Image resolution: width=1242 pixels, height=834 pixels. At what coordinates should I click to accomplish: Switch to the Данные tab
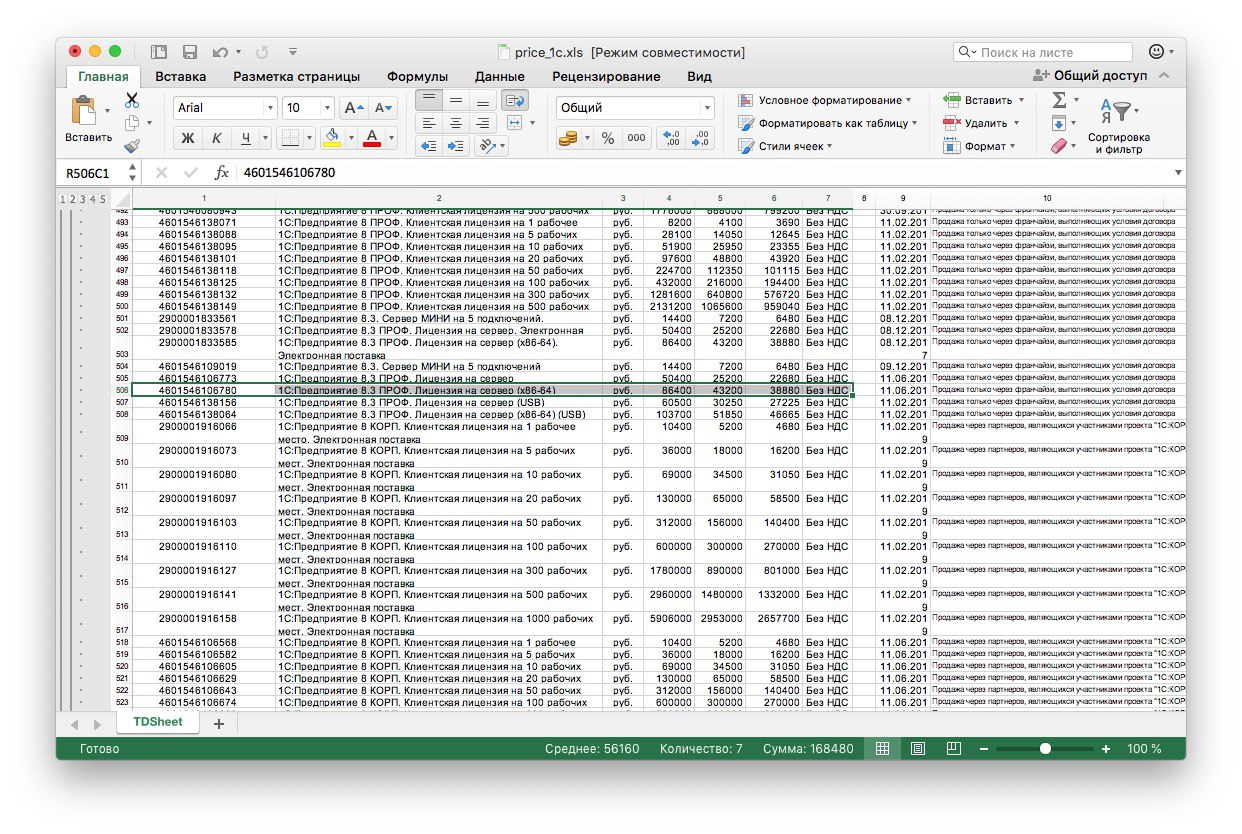[500, 76]
